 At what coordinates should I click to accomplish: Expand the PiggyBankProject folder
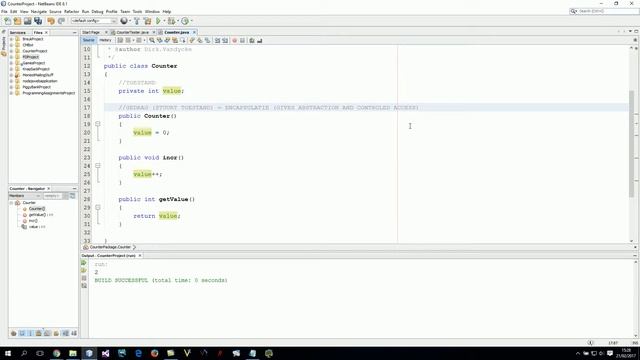pyautogui.click(x=11, y=87)
